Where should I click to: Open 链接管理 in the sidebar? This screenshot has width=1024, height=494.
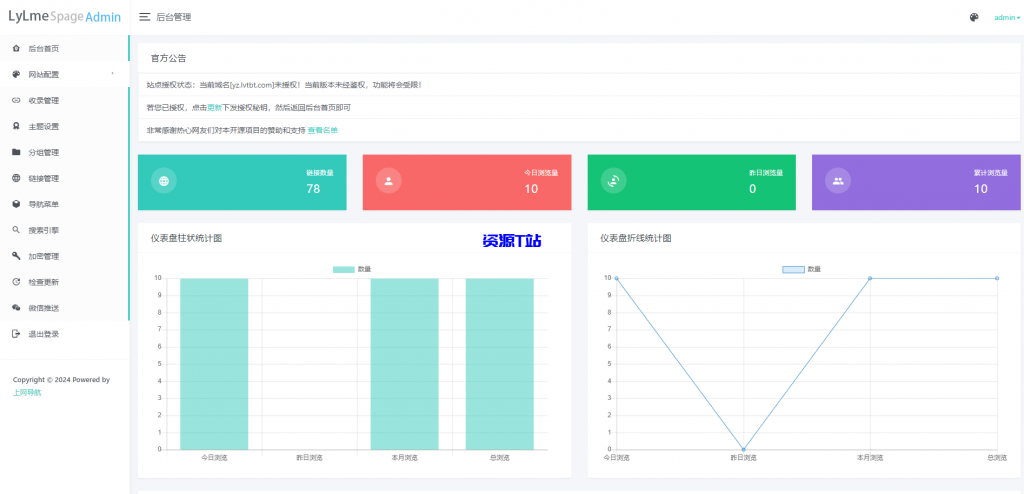tap(64, 178)
